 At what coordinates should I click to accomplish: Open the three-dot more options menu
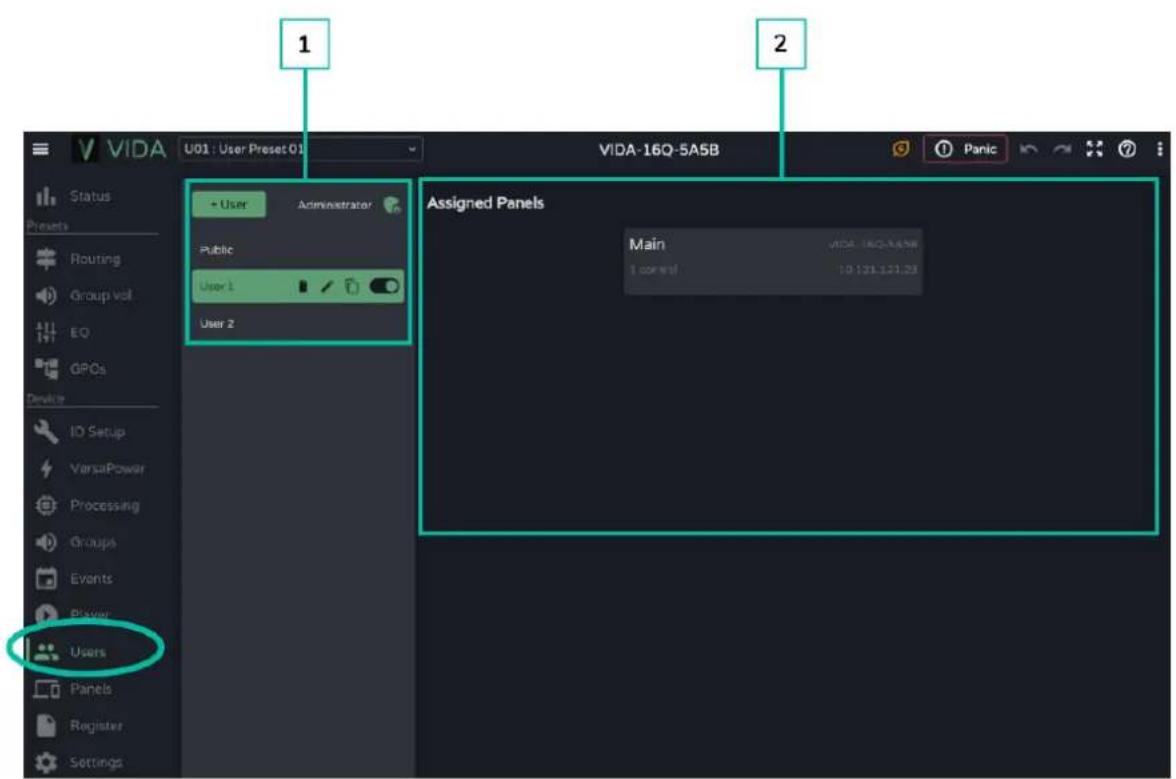coord(1160,149)
